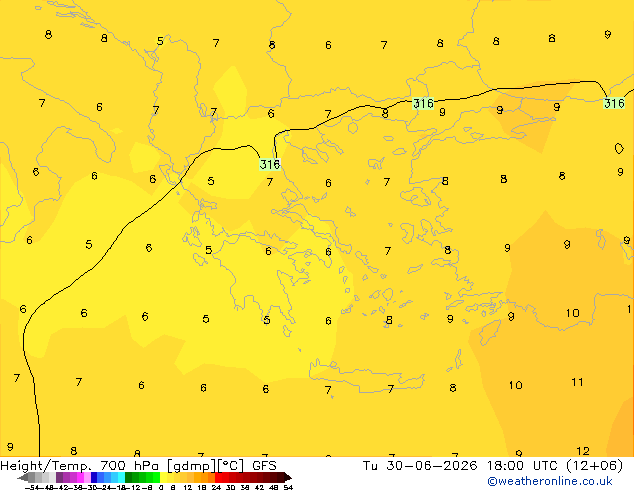Click the dark maroon right arrow of the color scale
The width and height of the screenshot is (634, 490).
(x=288, y=477)
